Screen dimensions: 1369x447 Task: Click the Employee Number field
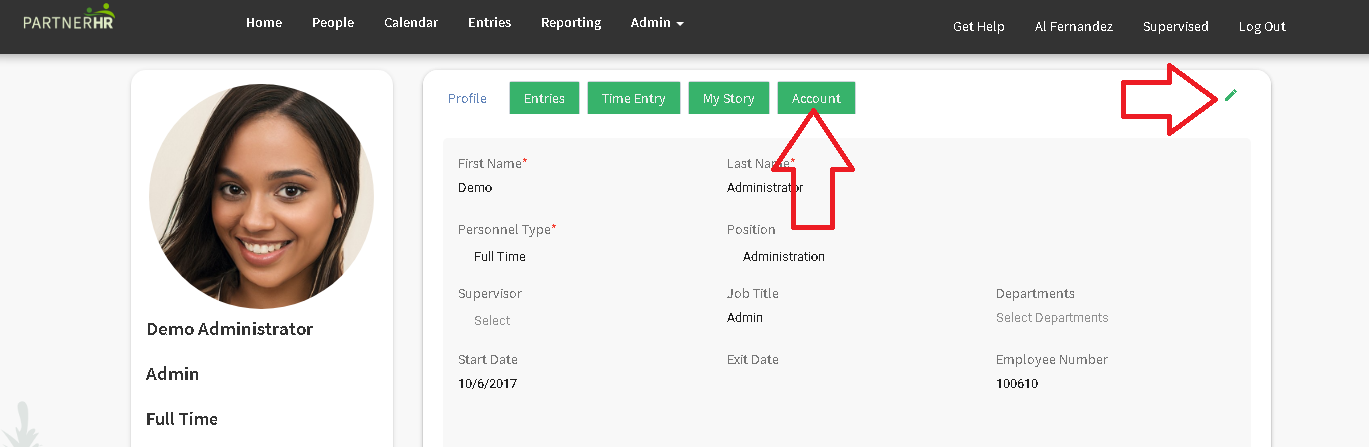[1116, 383]
